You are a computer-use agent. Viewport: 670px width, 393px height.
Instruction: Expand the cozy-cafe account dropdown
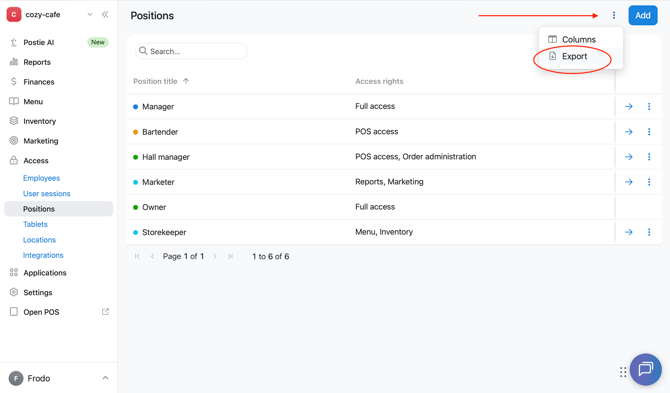click(x=90, y=15)
